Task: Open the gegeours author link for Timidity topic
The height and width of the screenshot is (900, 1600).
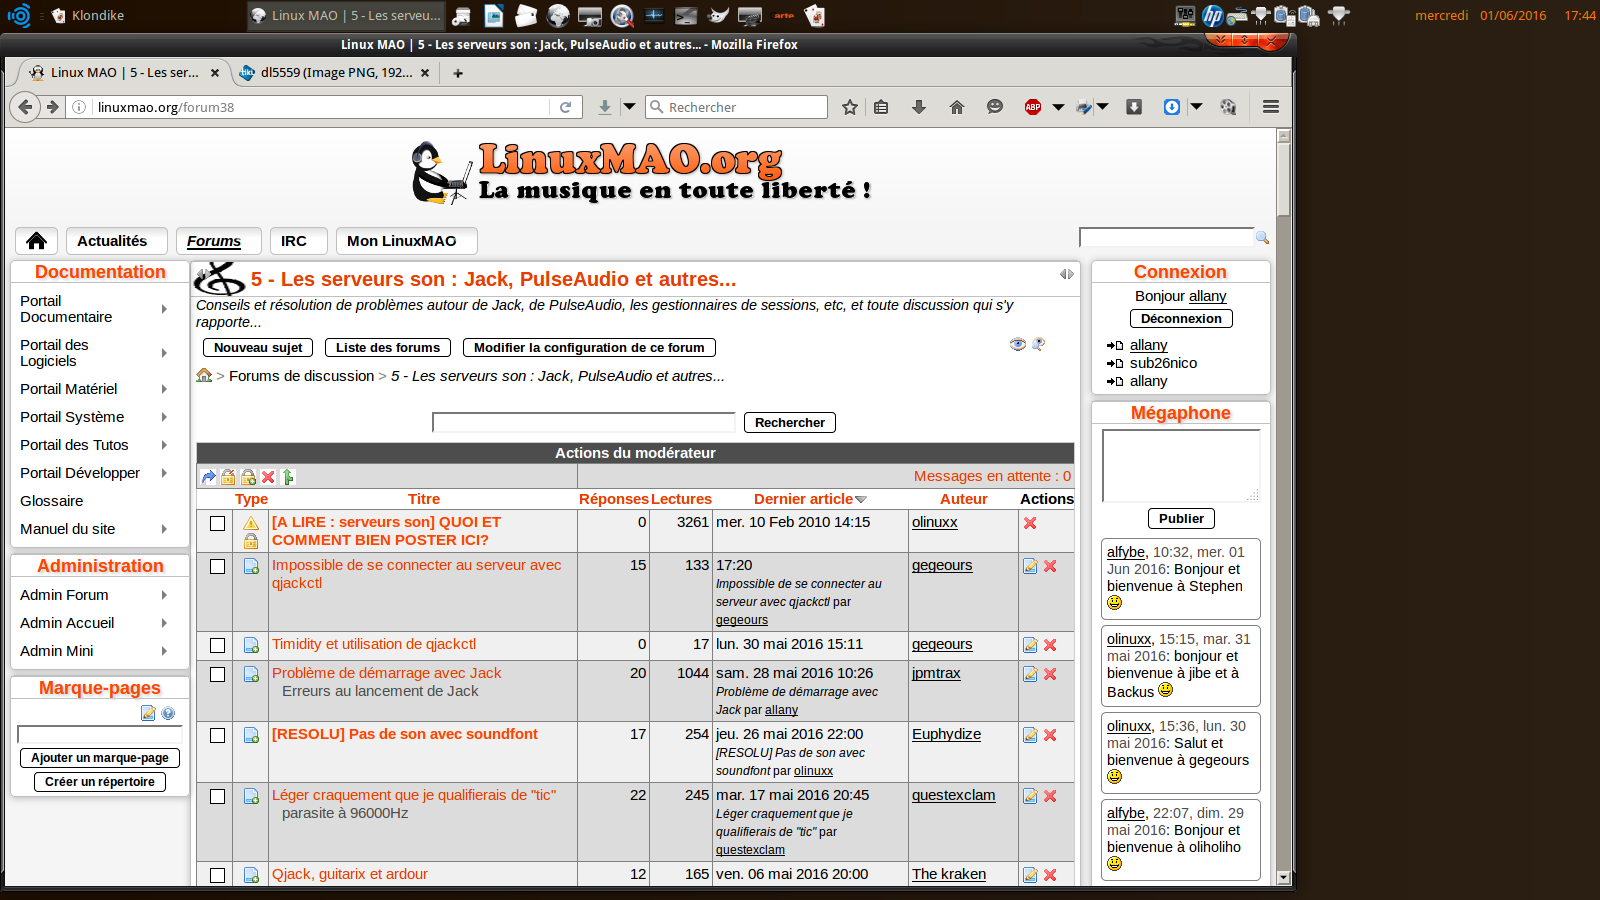Action: (942, 644)
